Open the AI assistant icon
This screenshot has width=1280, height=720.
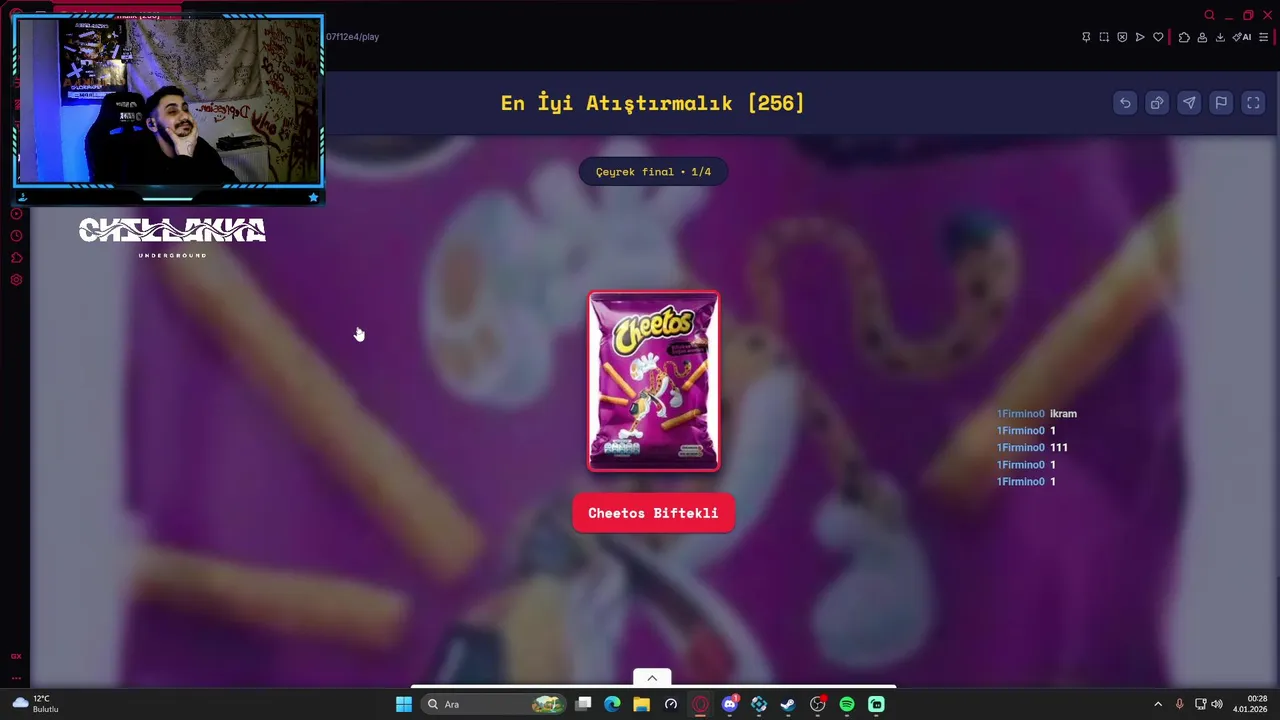tap(1242, 37)
